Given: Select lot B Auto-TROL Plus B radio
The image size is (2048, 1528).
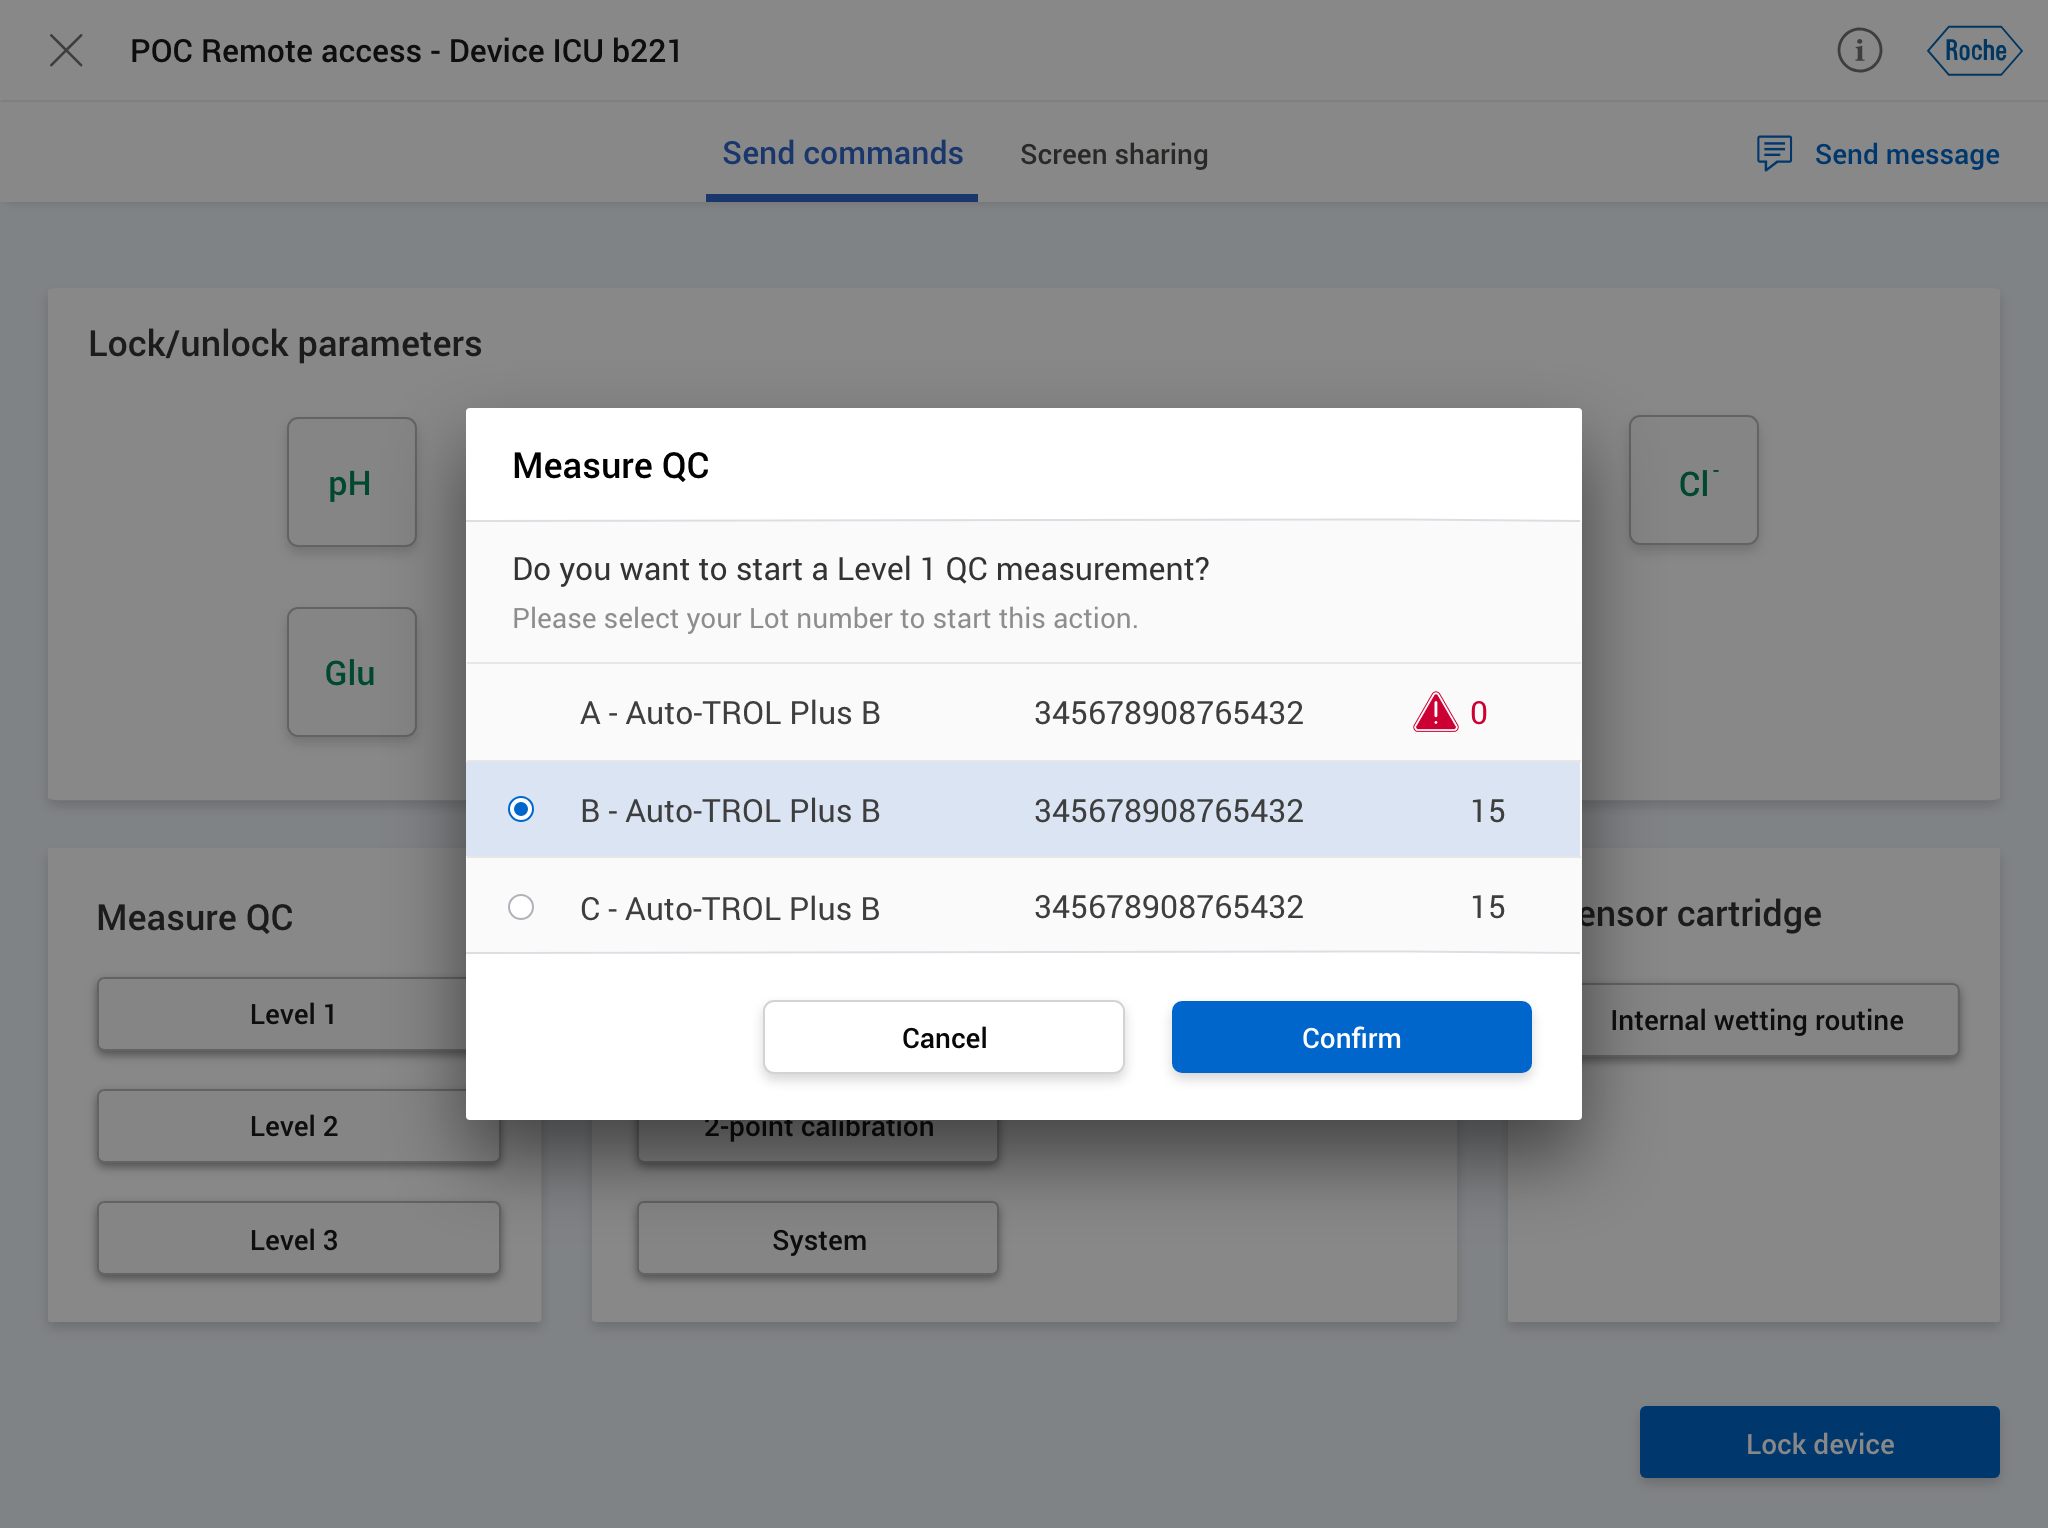Looking at the screenshot, I should [521, 809].
